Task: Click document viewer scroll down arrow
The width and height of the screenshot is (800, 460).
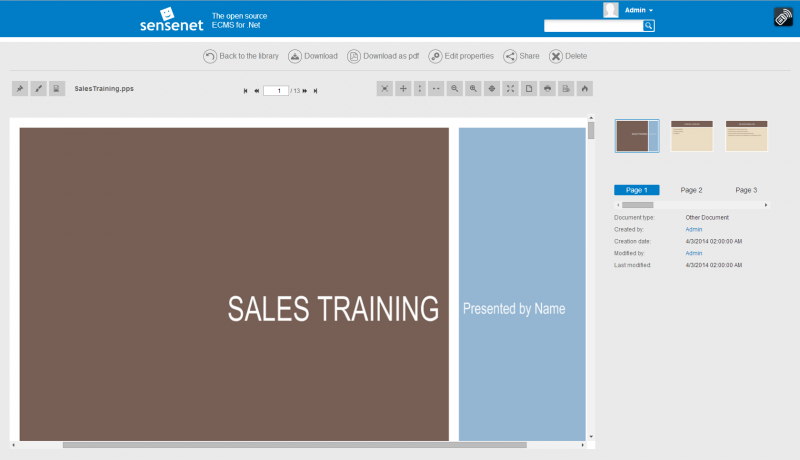Action: click(591, 437)
